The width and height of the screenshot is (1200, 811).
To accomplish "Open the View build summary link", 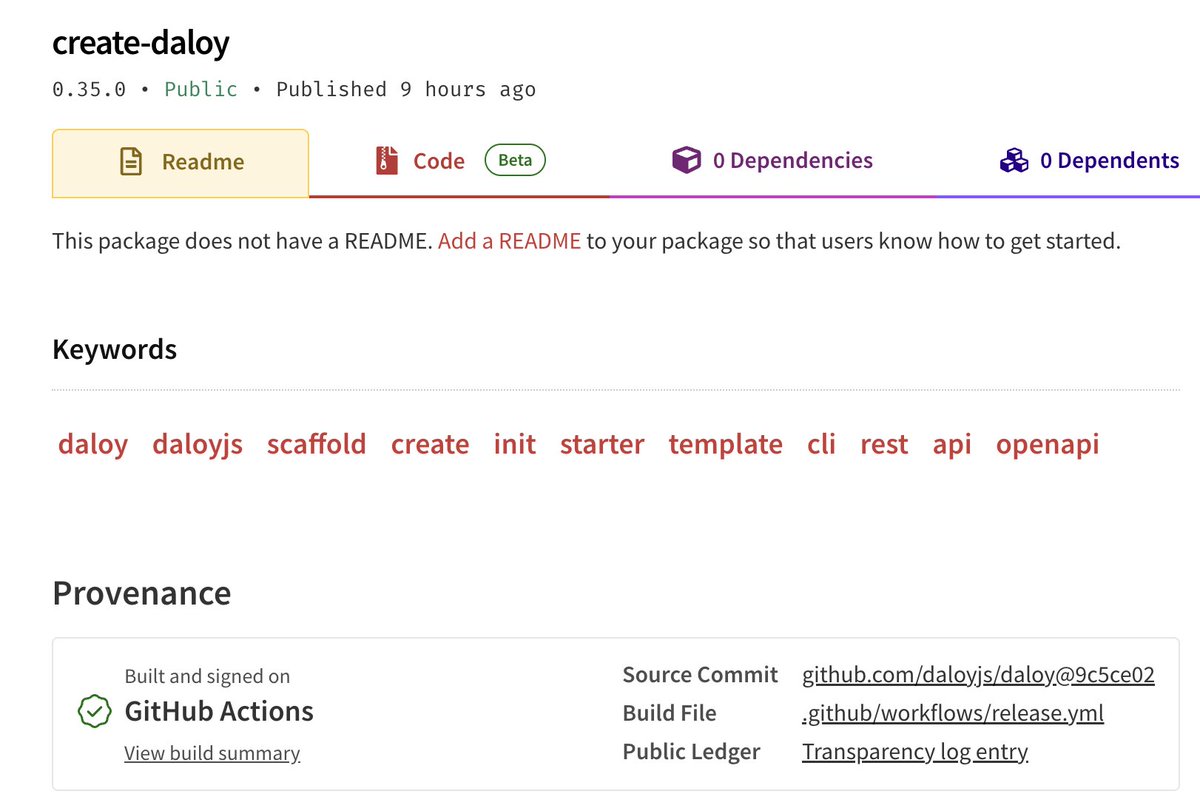I will click(x=212, y=753).
